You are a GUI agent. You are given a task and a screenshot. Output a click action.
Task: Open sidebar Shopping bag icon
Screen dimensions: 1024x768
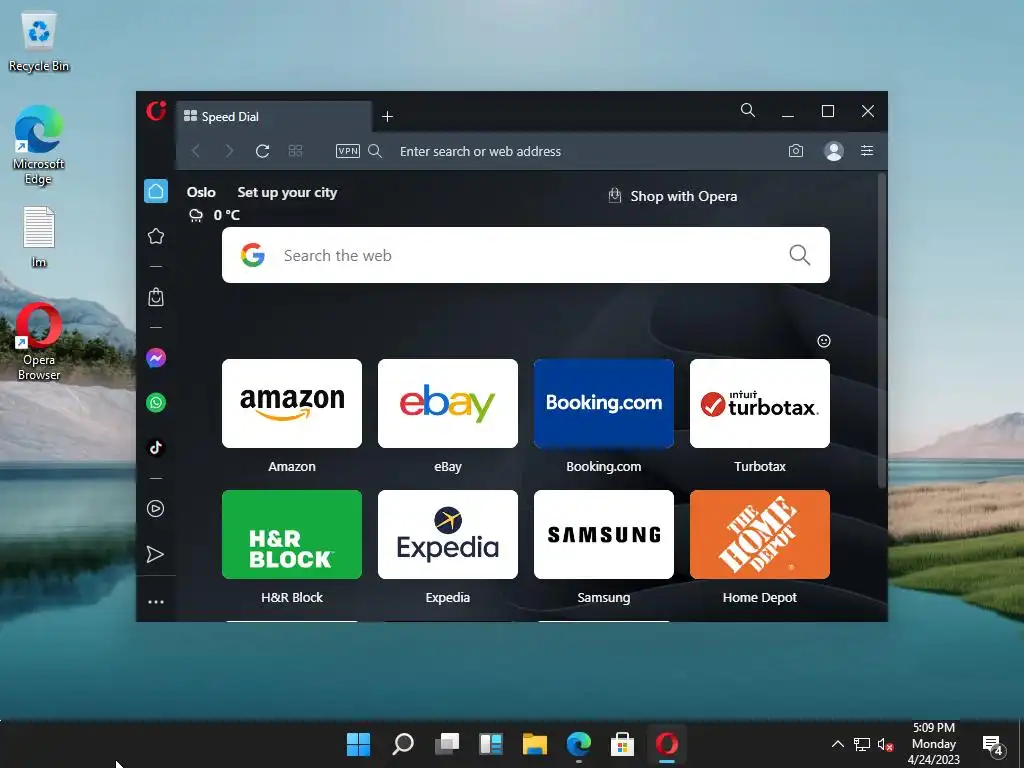(x=156, y=297)
